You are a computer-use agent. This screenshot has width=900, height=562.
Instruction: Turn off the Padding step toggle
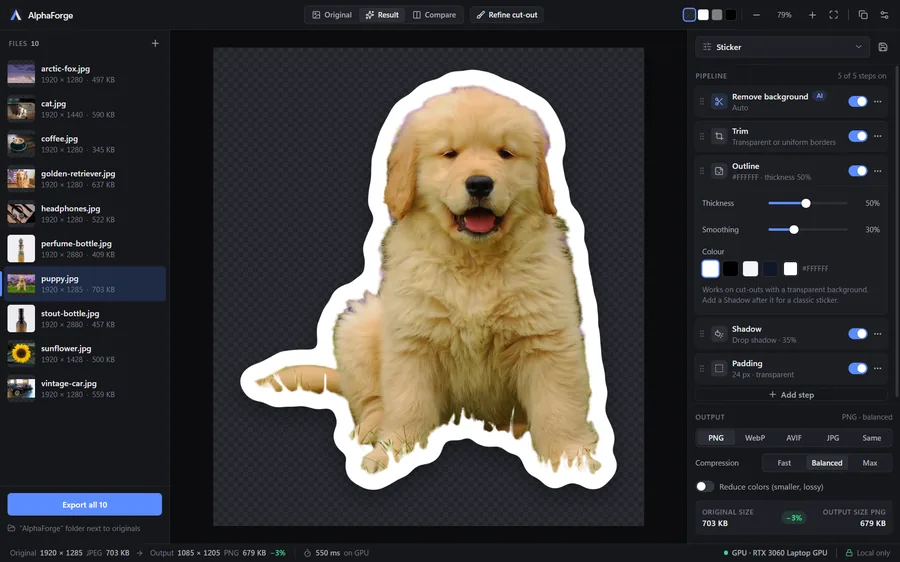(858, 369)
